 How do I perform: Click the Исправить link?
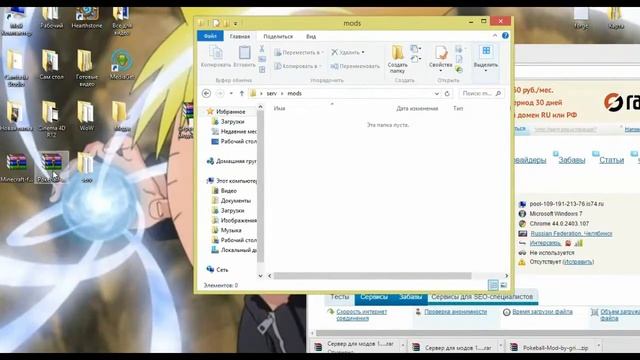tap(578, 262)
